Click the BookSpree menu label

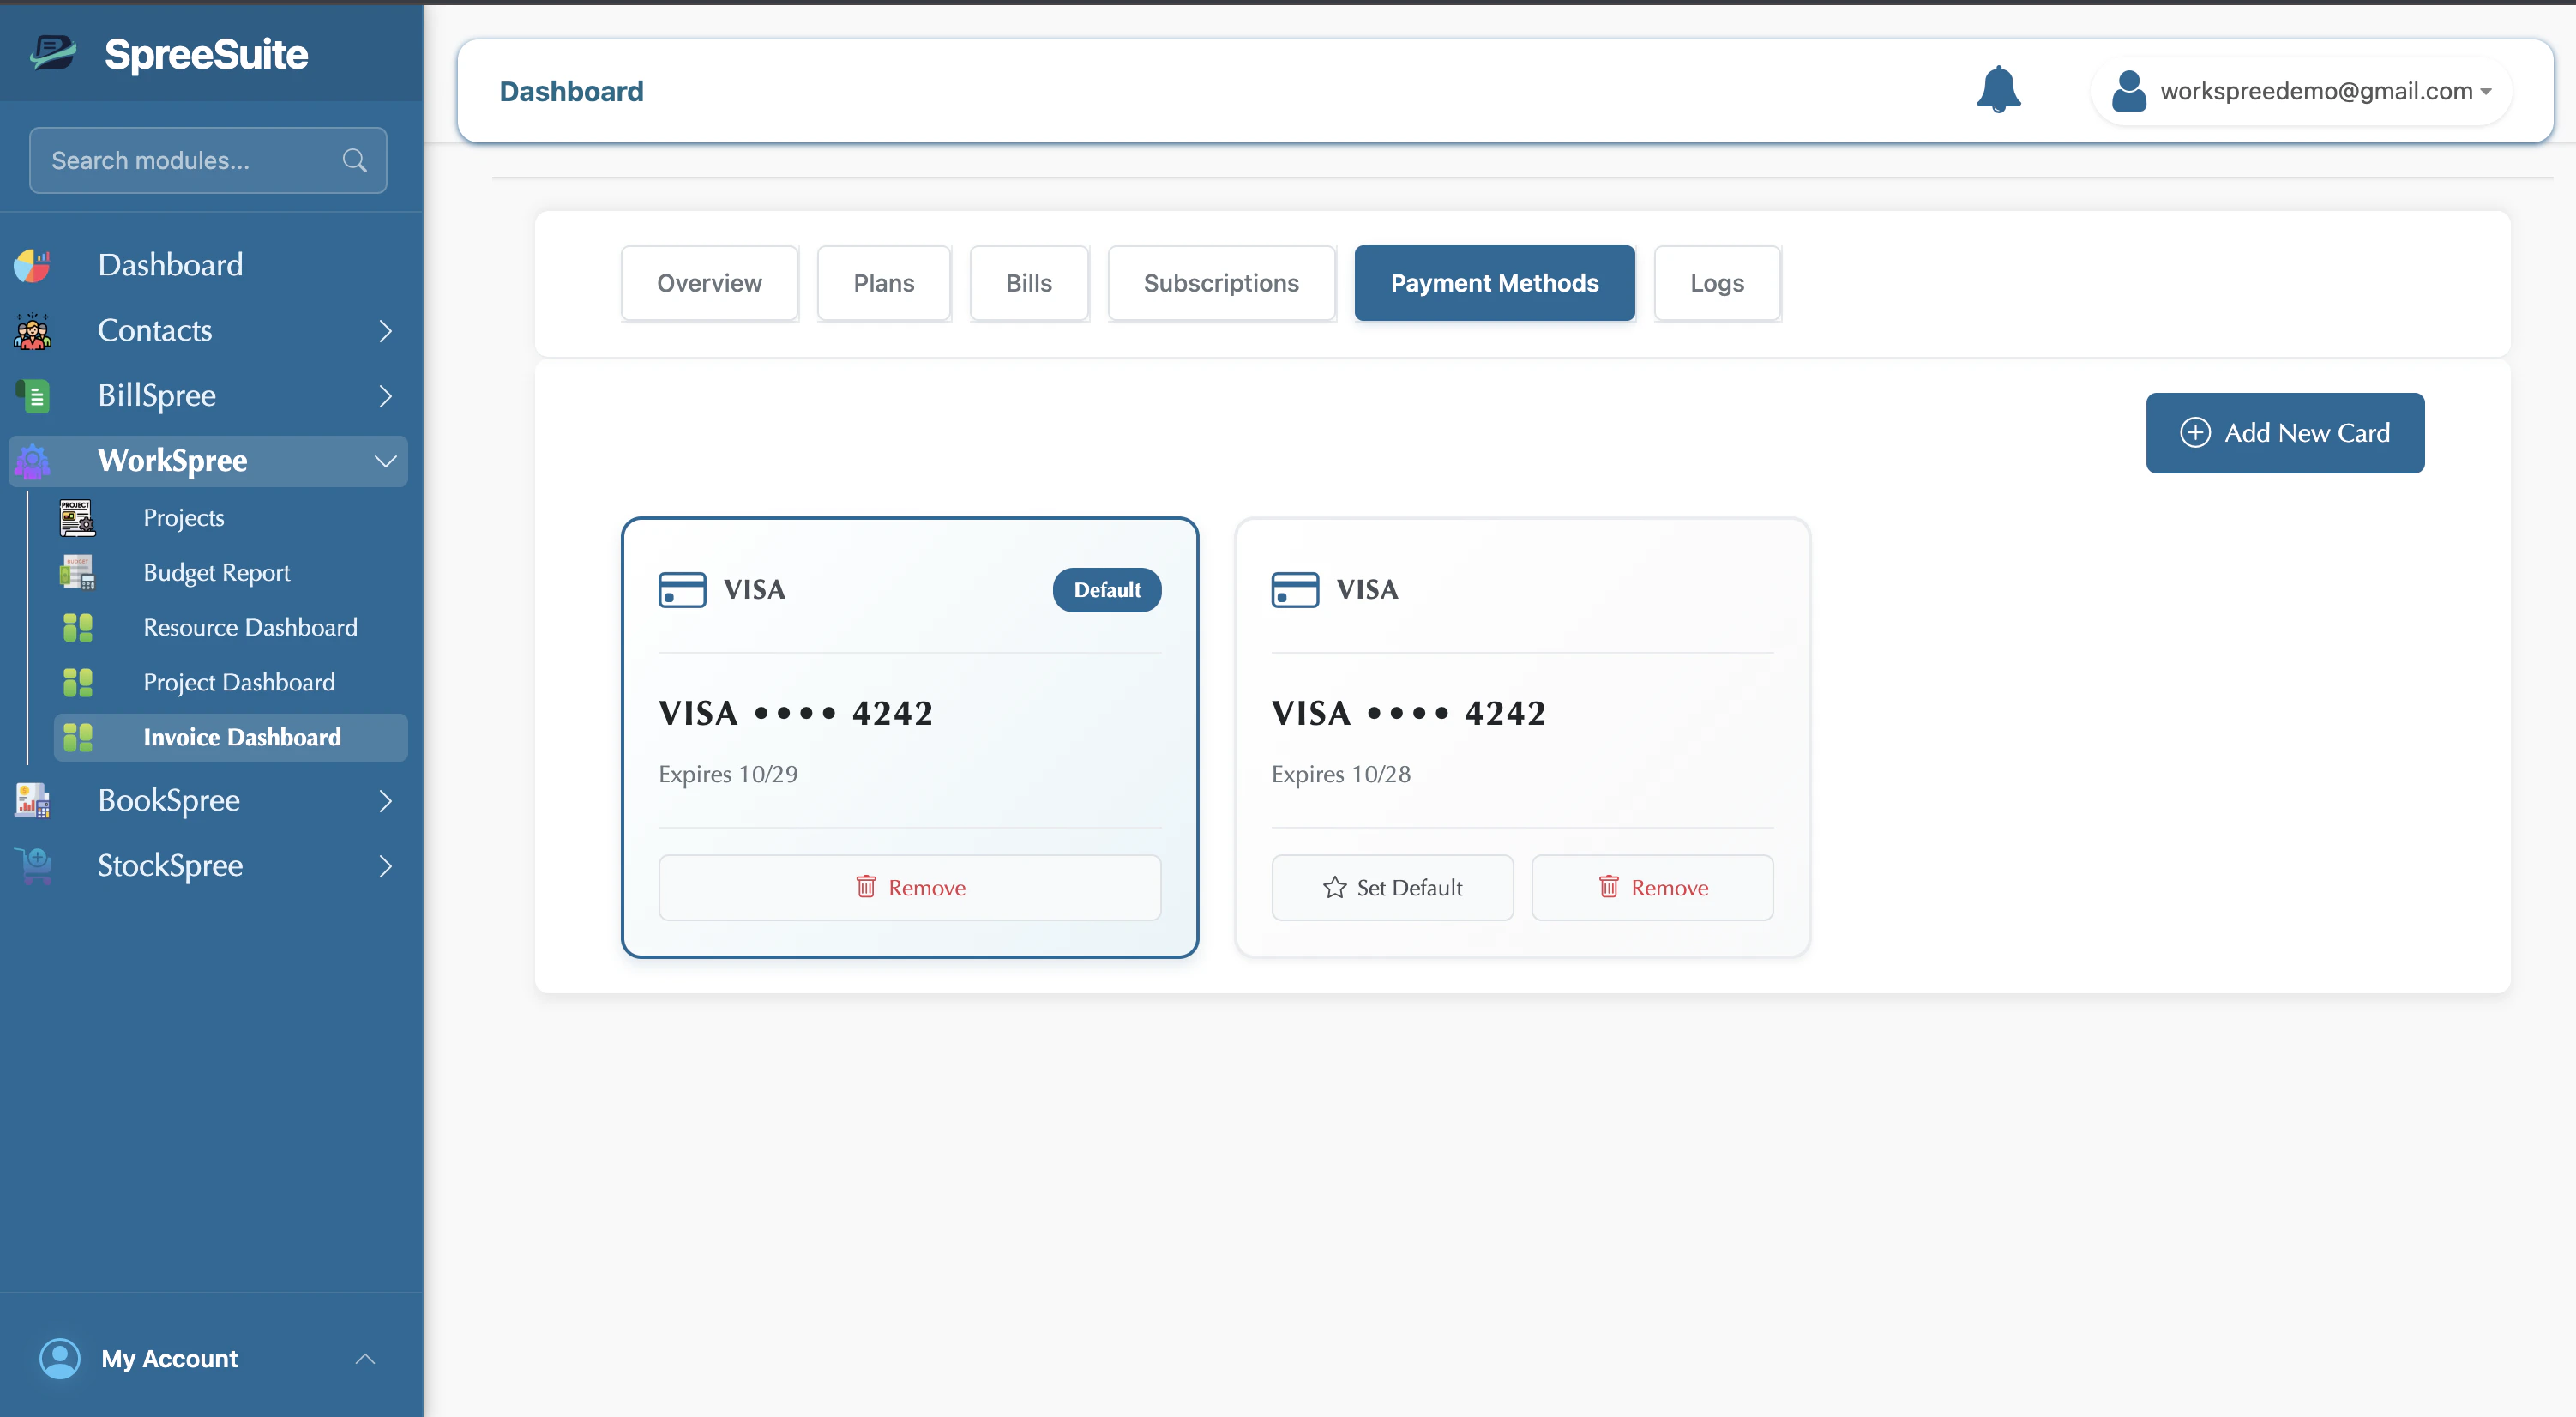(x=169, y=801)
